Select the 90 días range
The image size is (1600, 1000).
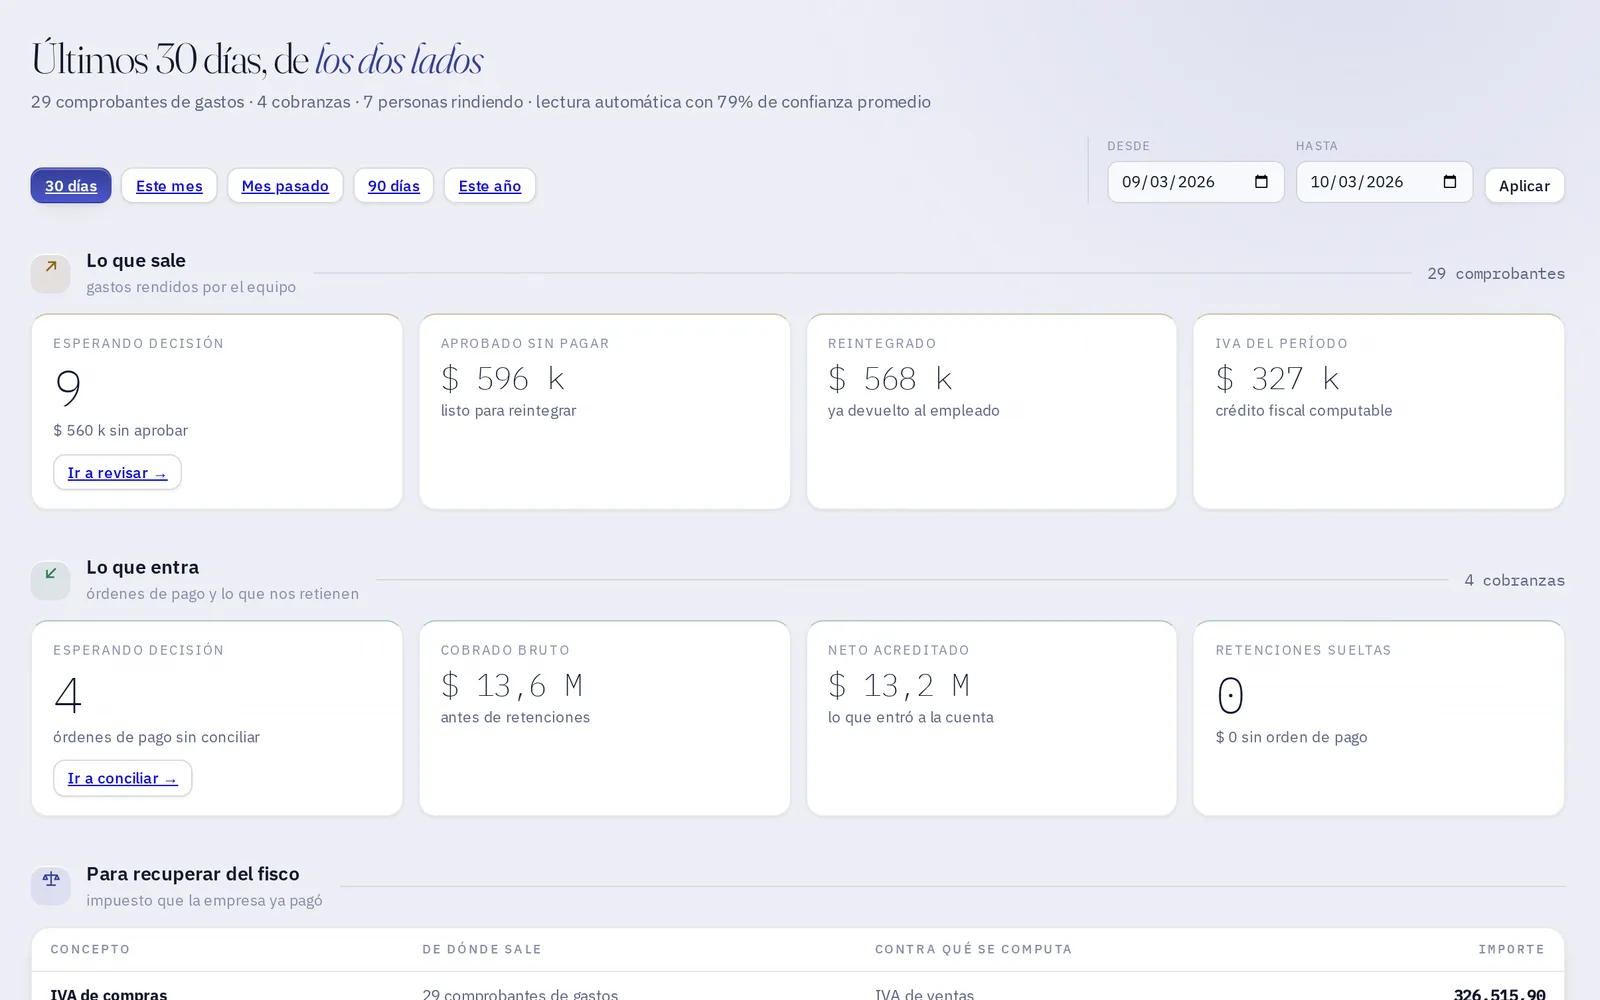tap(393, 186)
